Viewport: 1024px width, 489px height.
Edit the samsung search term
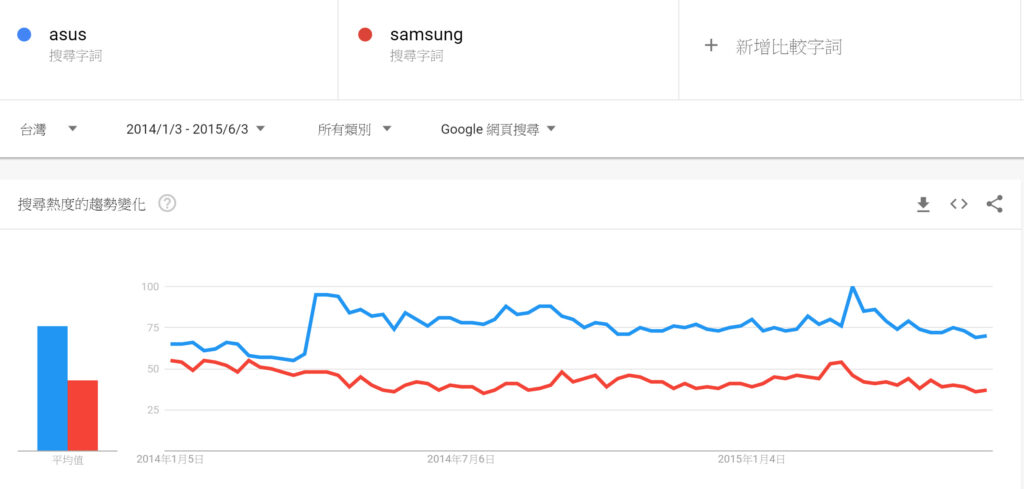click(426, 35)
